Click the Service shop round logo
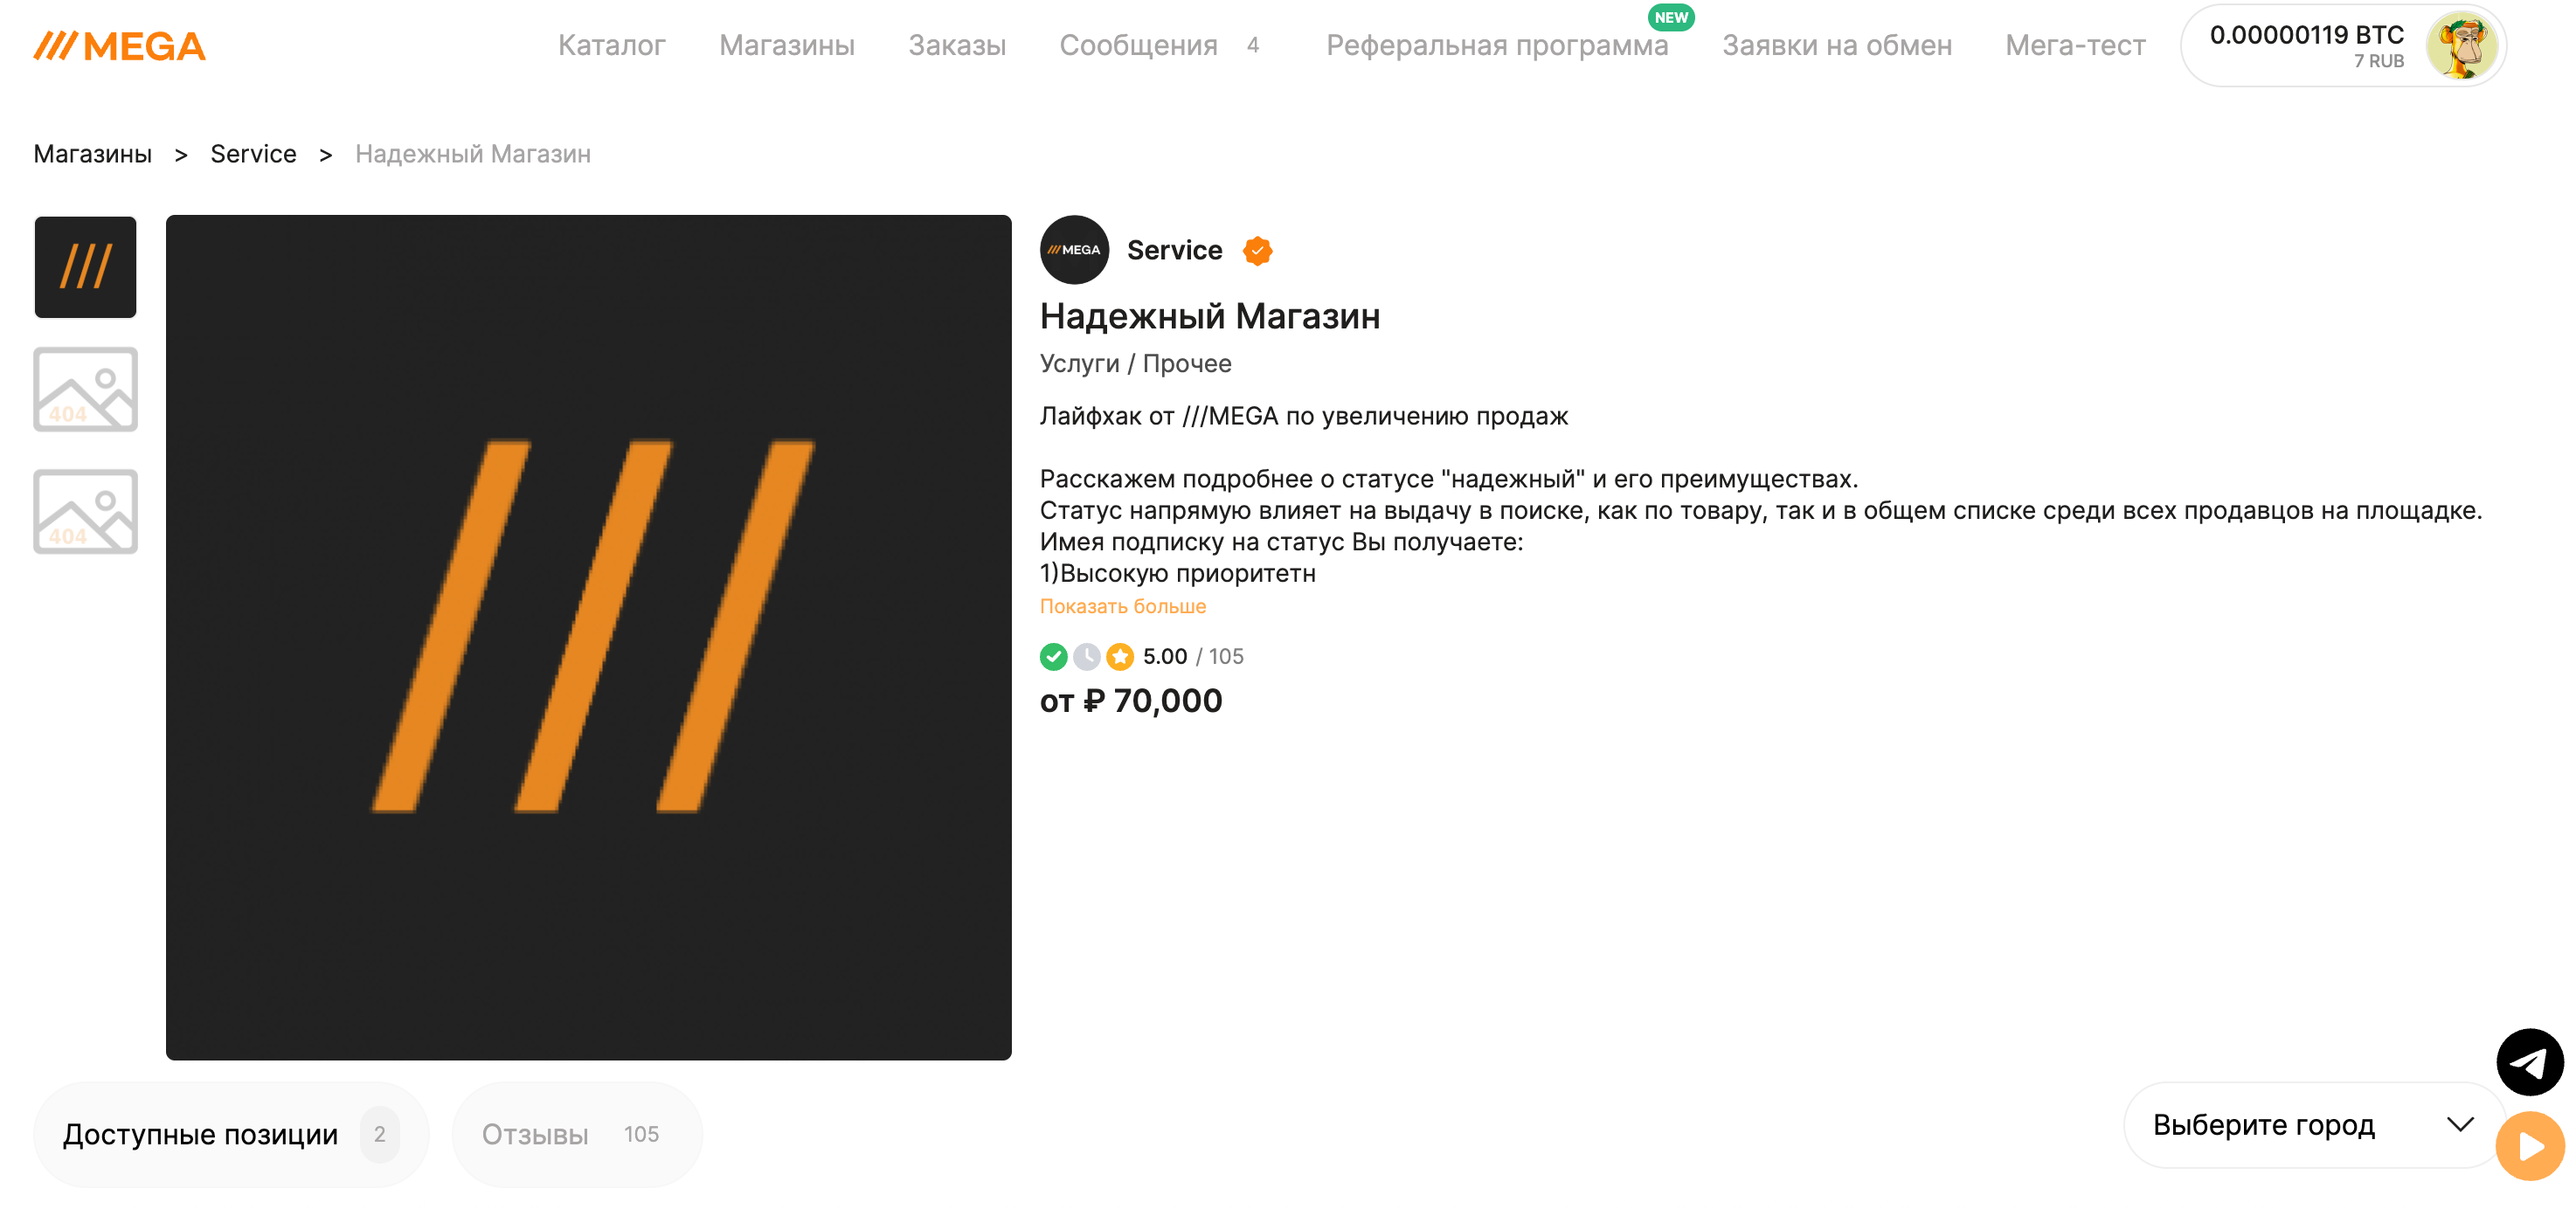2576x1209 pixels. [1074, 250]
